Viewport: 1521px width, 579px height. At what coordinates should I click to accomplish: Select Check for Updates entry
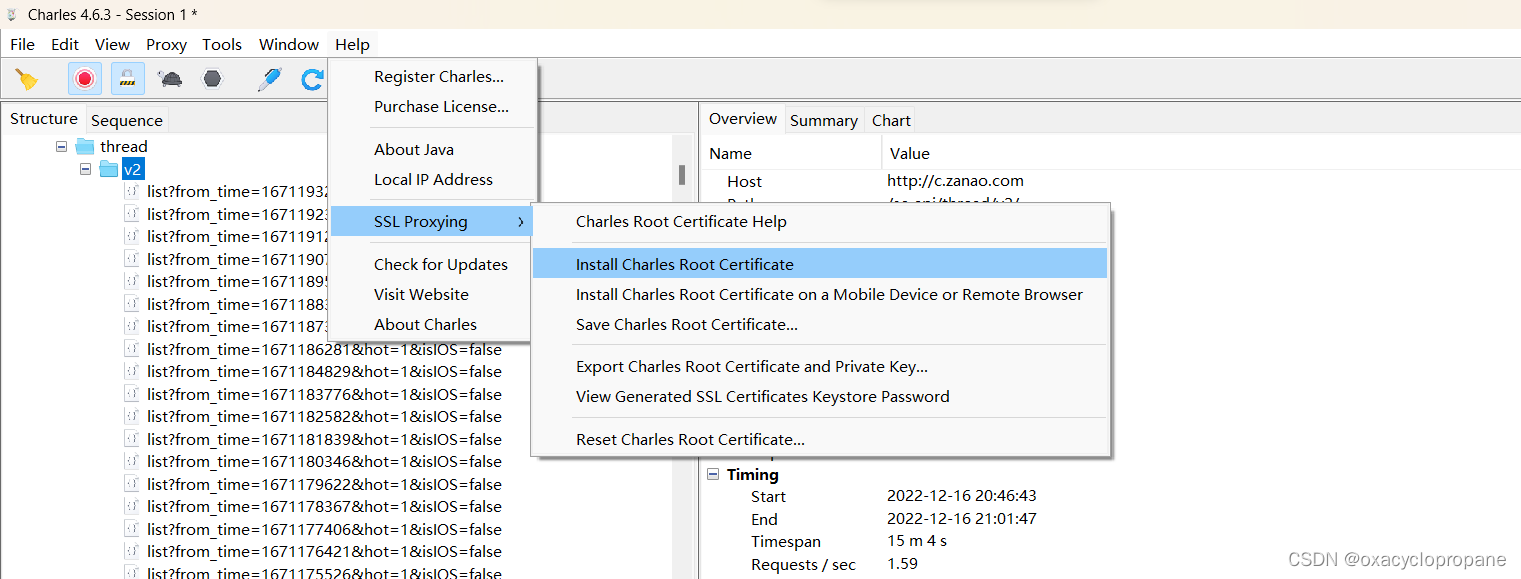pos(440,265)
